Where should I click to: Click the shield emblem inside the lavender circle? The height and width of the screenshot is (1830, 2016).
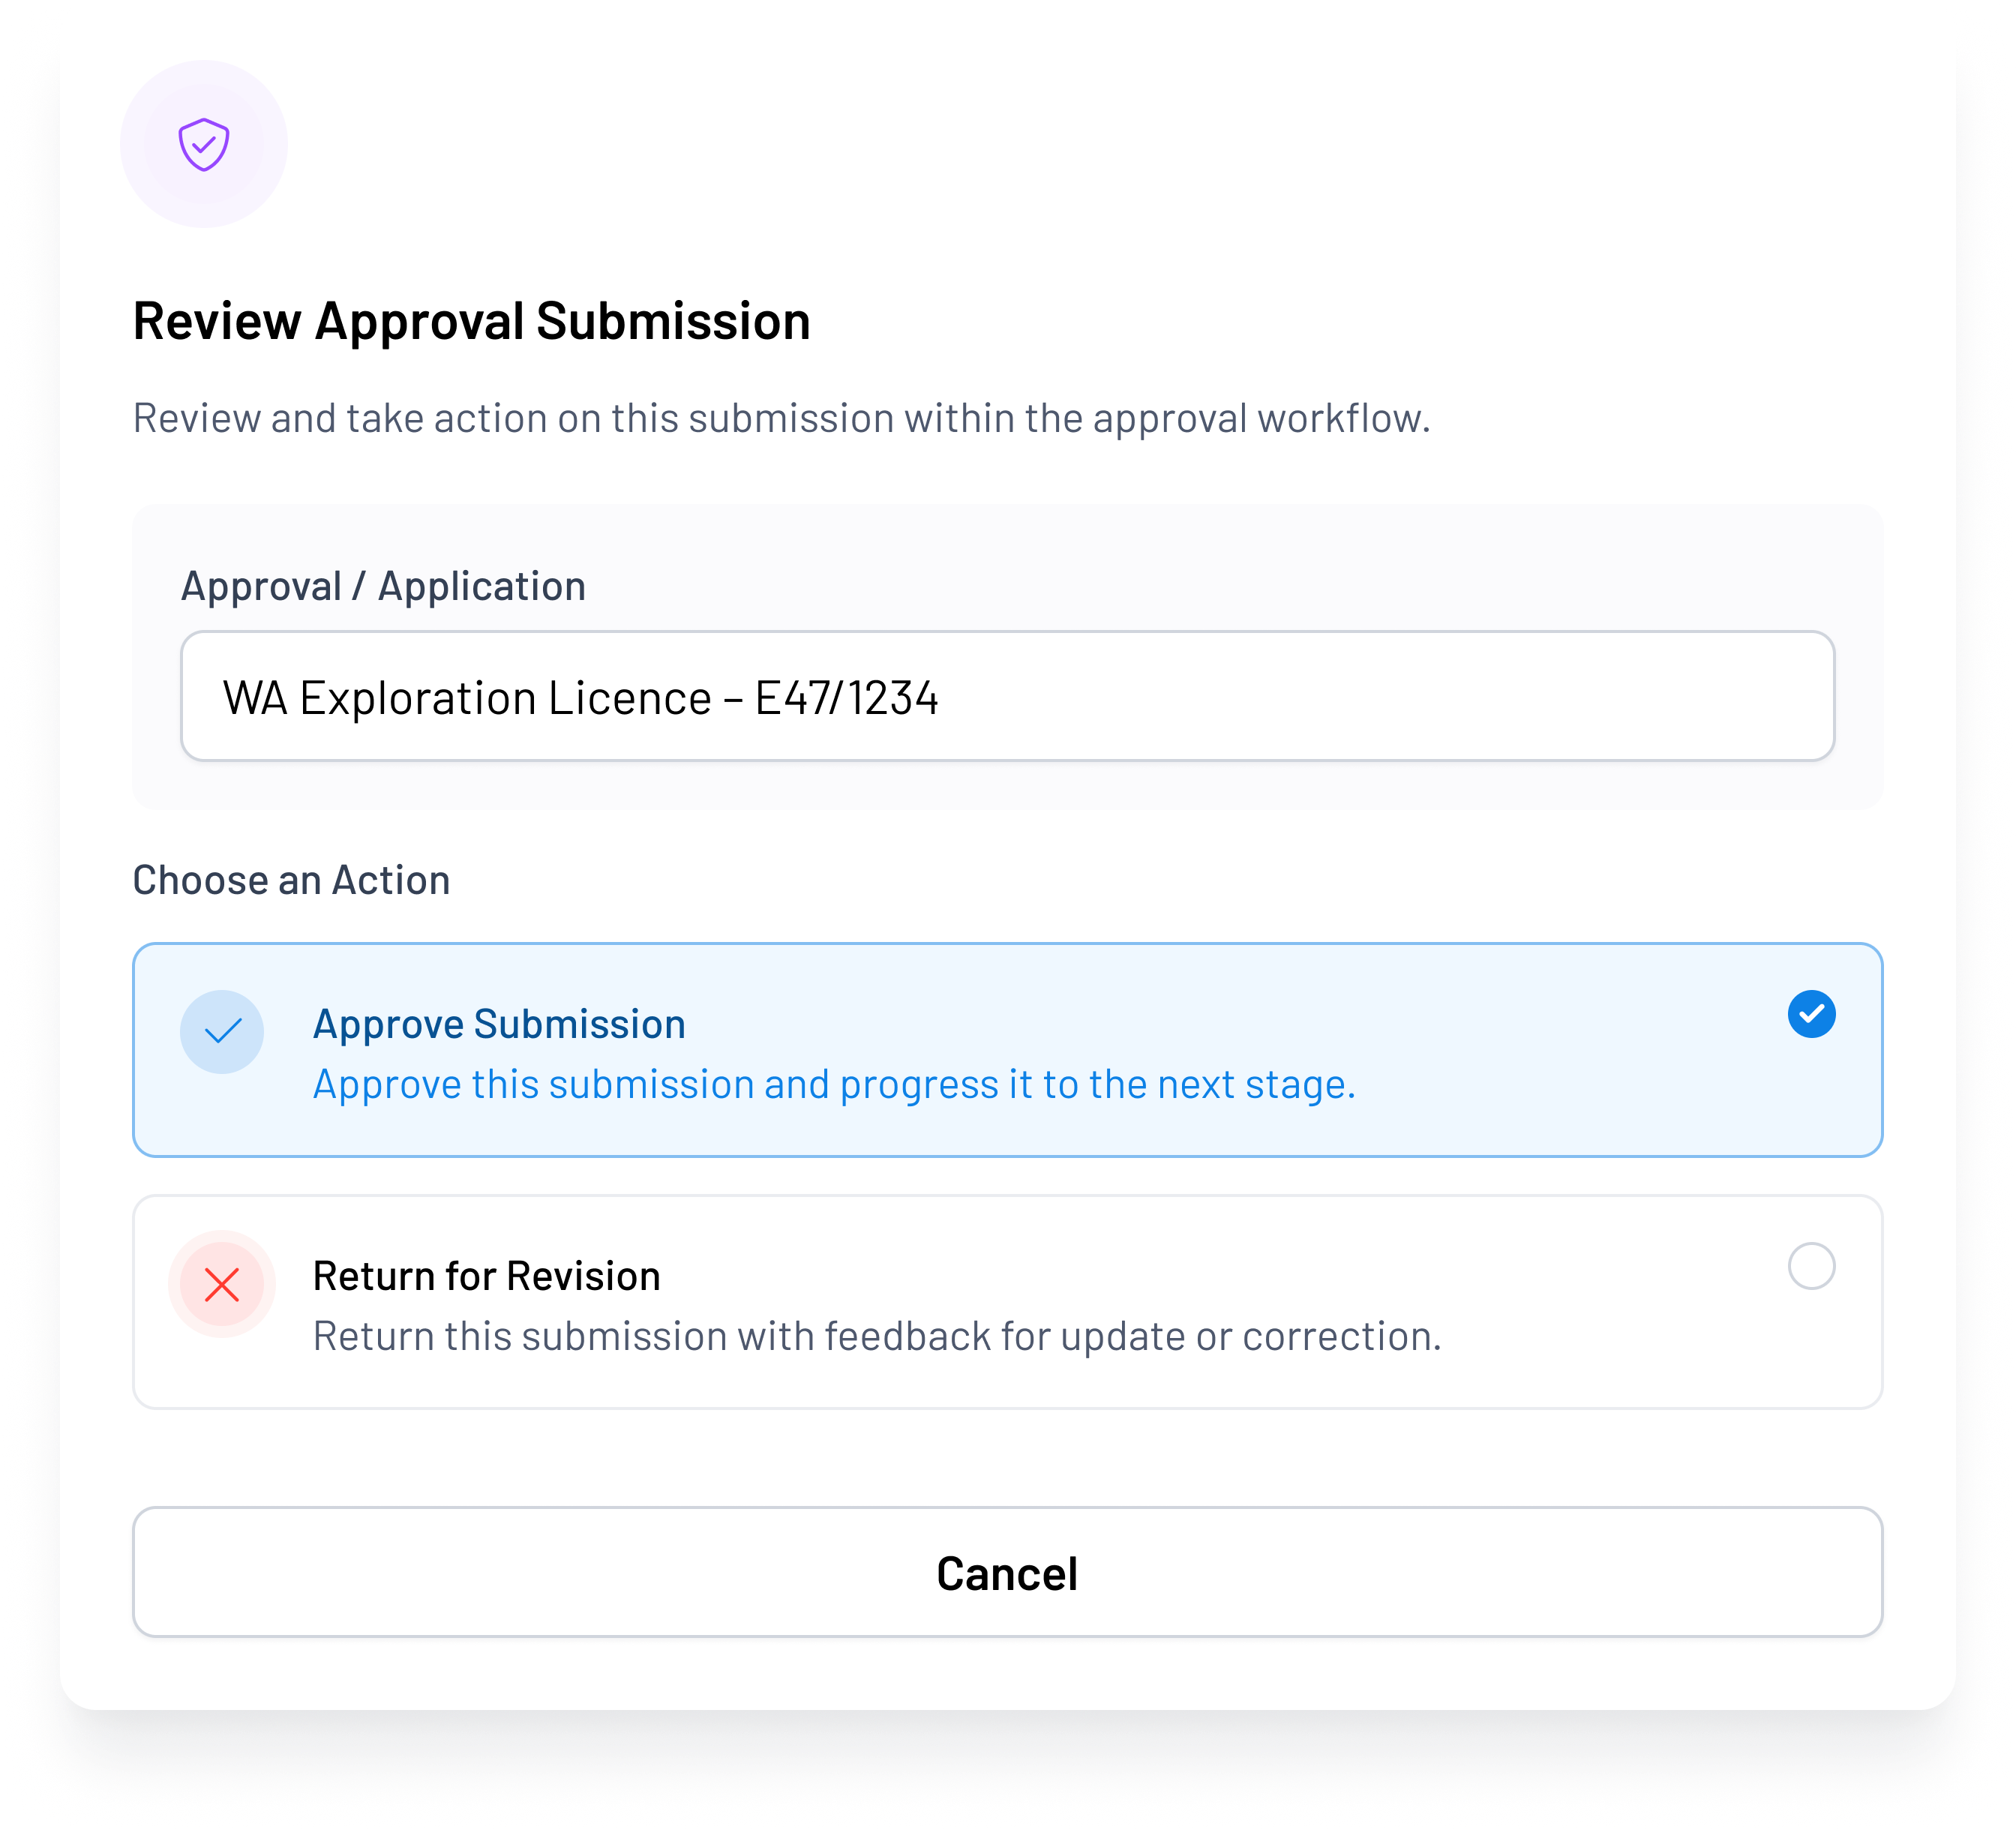pos(203,144)
